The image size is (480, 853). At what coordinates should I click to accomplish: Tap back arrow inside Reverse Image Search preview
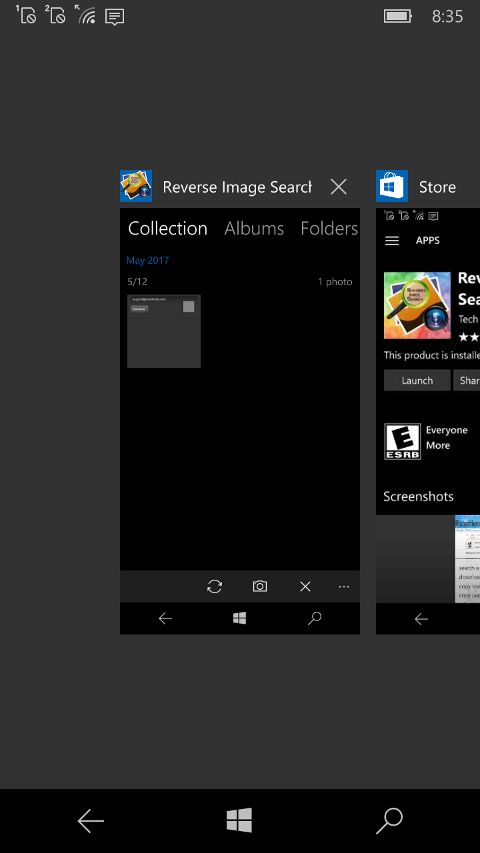tap(165, 619)
